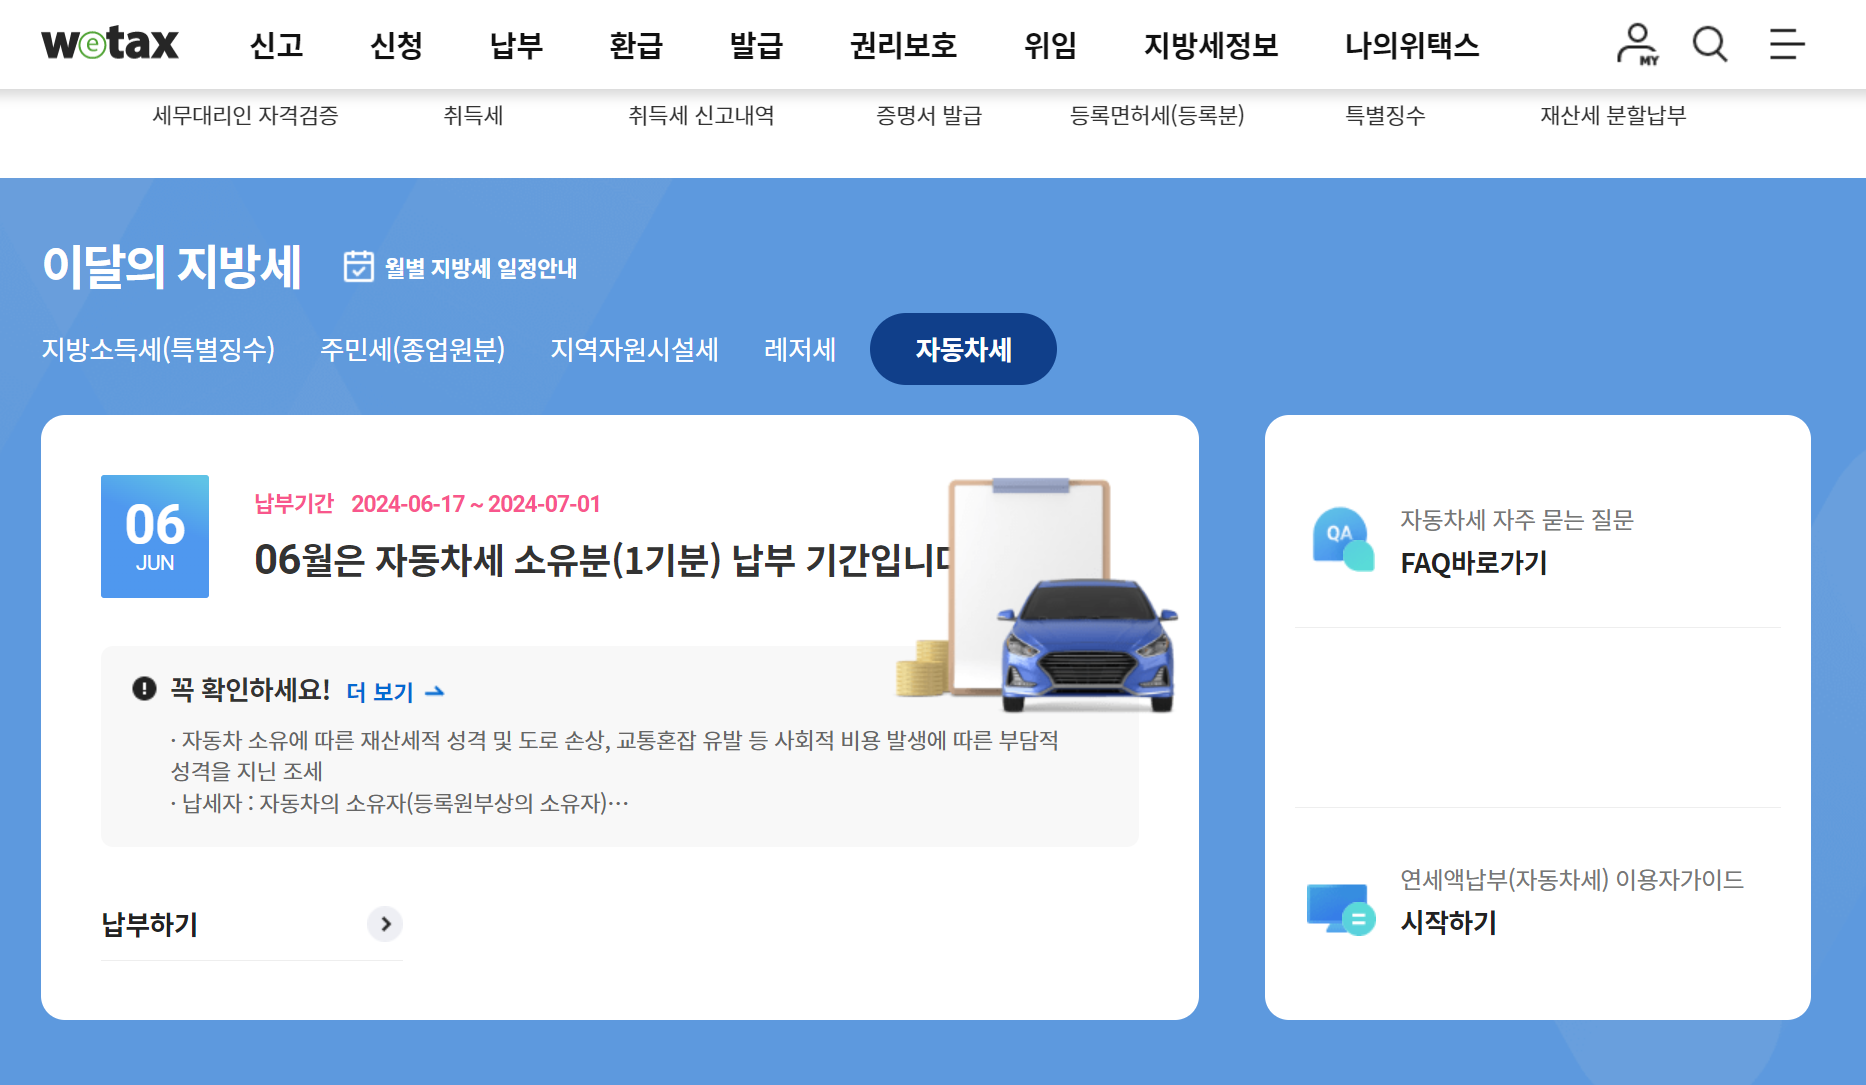Open the 납부 menu
This screenshot has width=1866, height=1085.
(516, 45)
